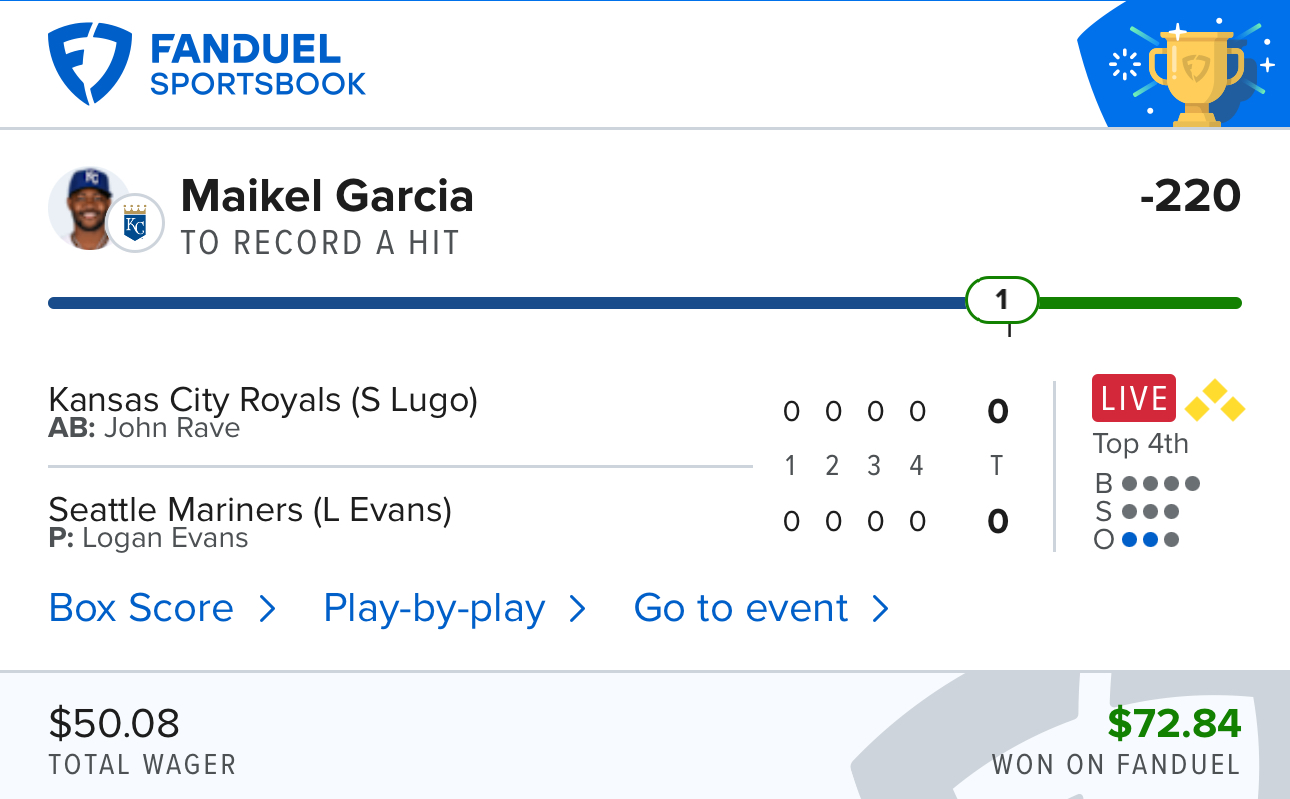This screenshot has height=799, width=1290.
Task: Open the Play-by-play link
Action: 434,608
